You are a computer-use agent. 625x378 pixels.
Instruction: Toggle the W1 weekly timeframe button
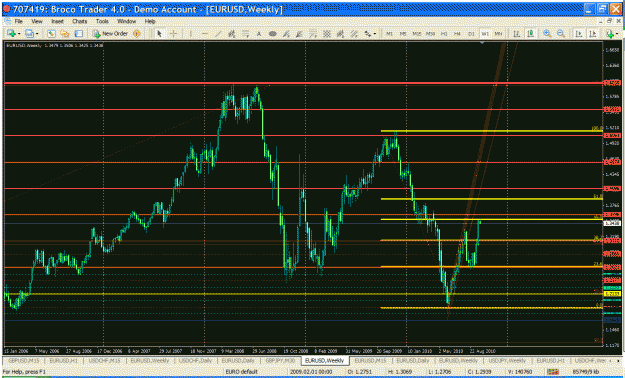[x=485, y=34]
